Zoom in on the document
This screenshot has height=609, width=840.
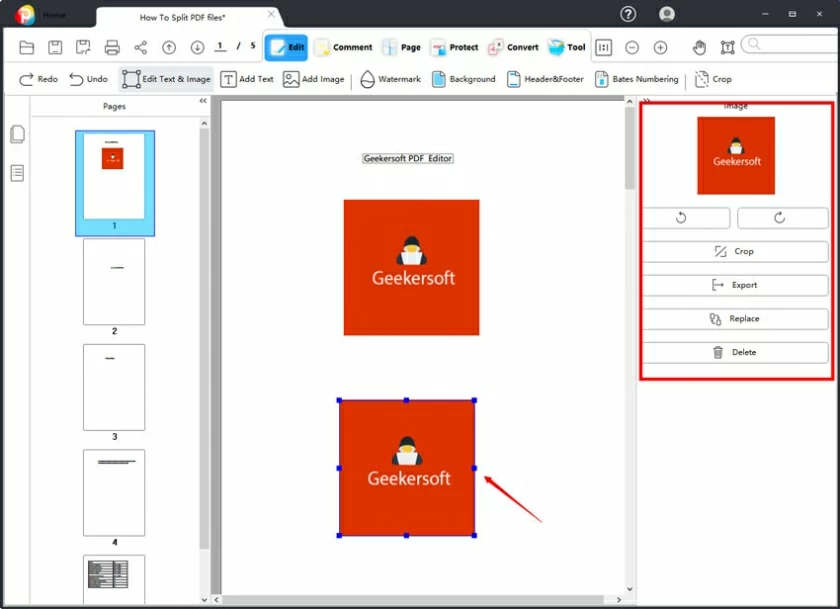click(660, 46)
